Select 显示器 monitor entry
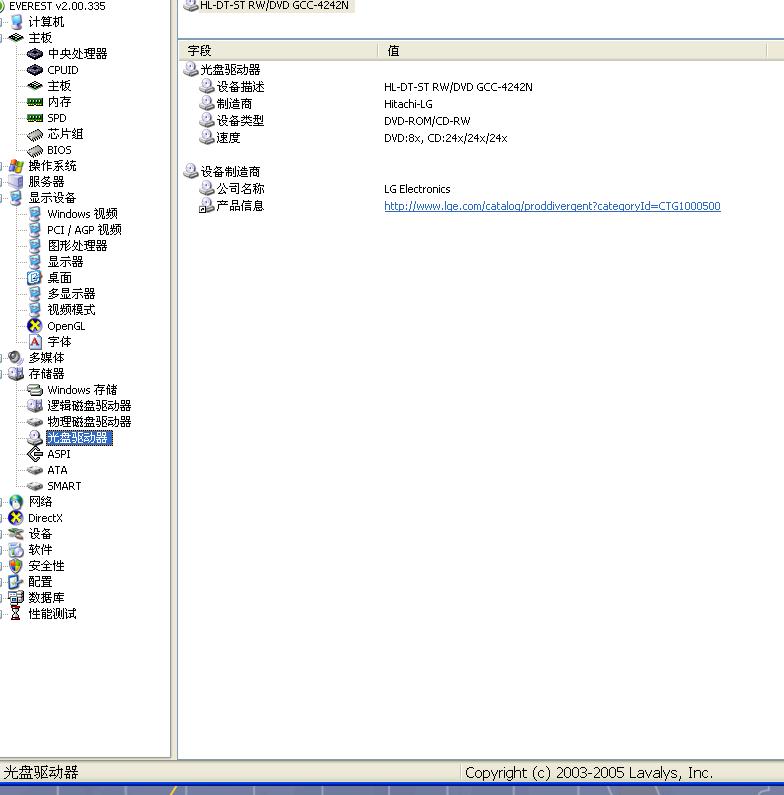Screen dimensions: 784x795 tap(65, 262)
